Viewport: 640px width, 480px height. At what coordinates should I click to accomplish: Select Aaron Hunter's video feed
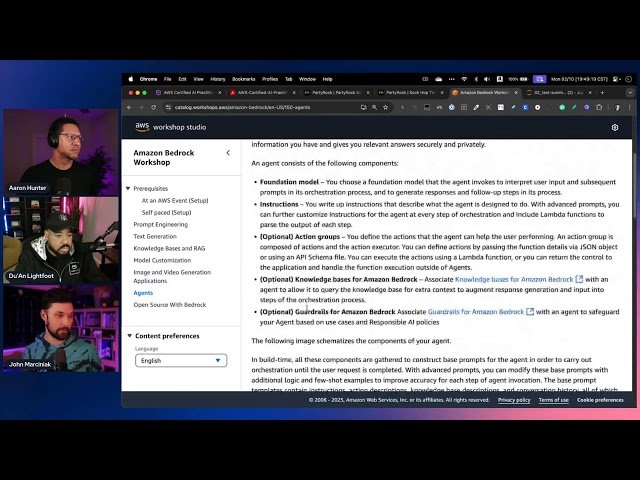(61, 152)
